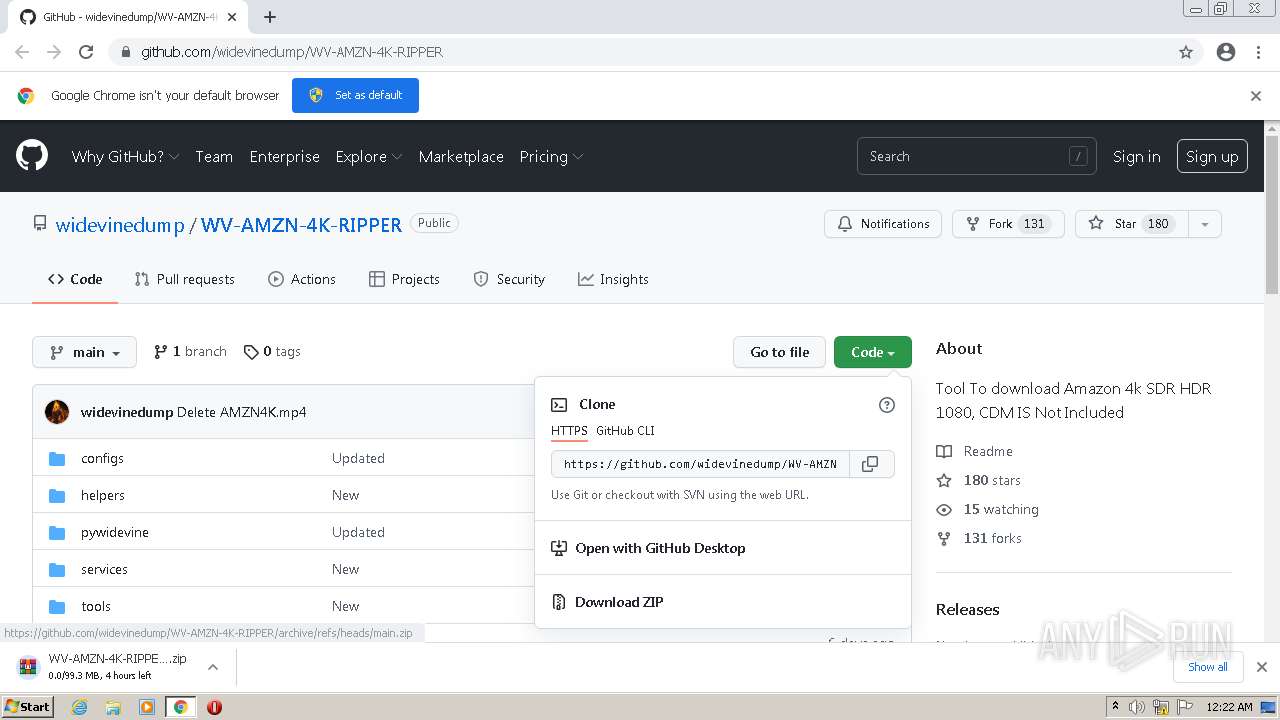Open the red Opera-like taskbar icon

pos(214,707)
